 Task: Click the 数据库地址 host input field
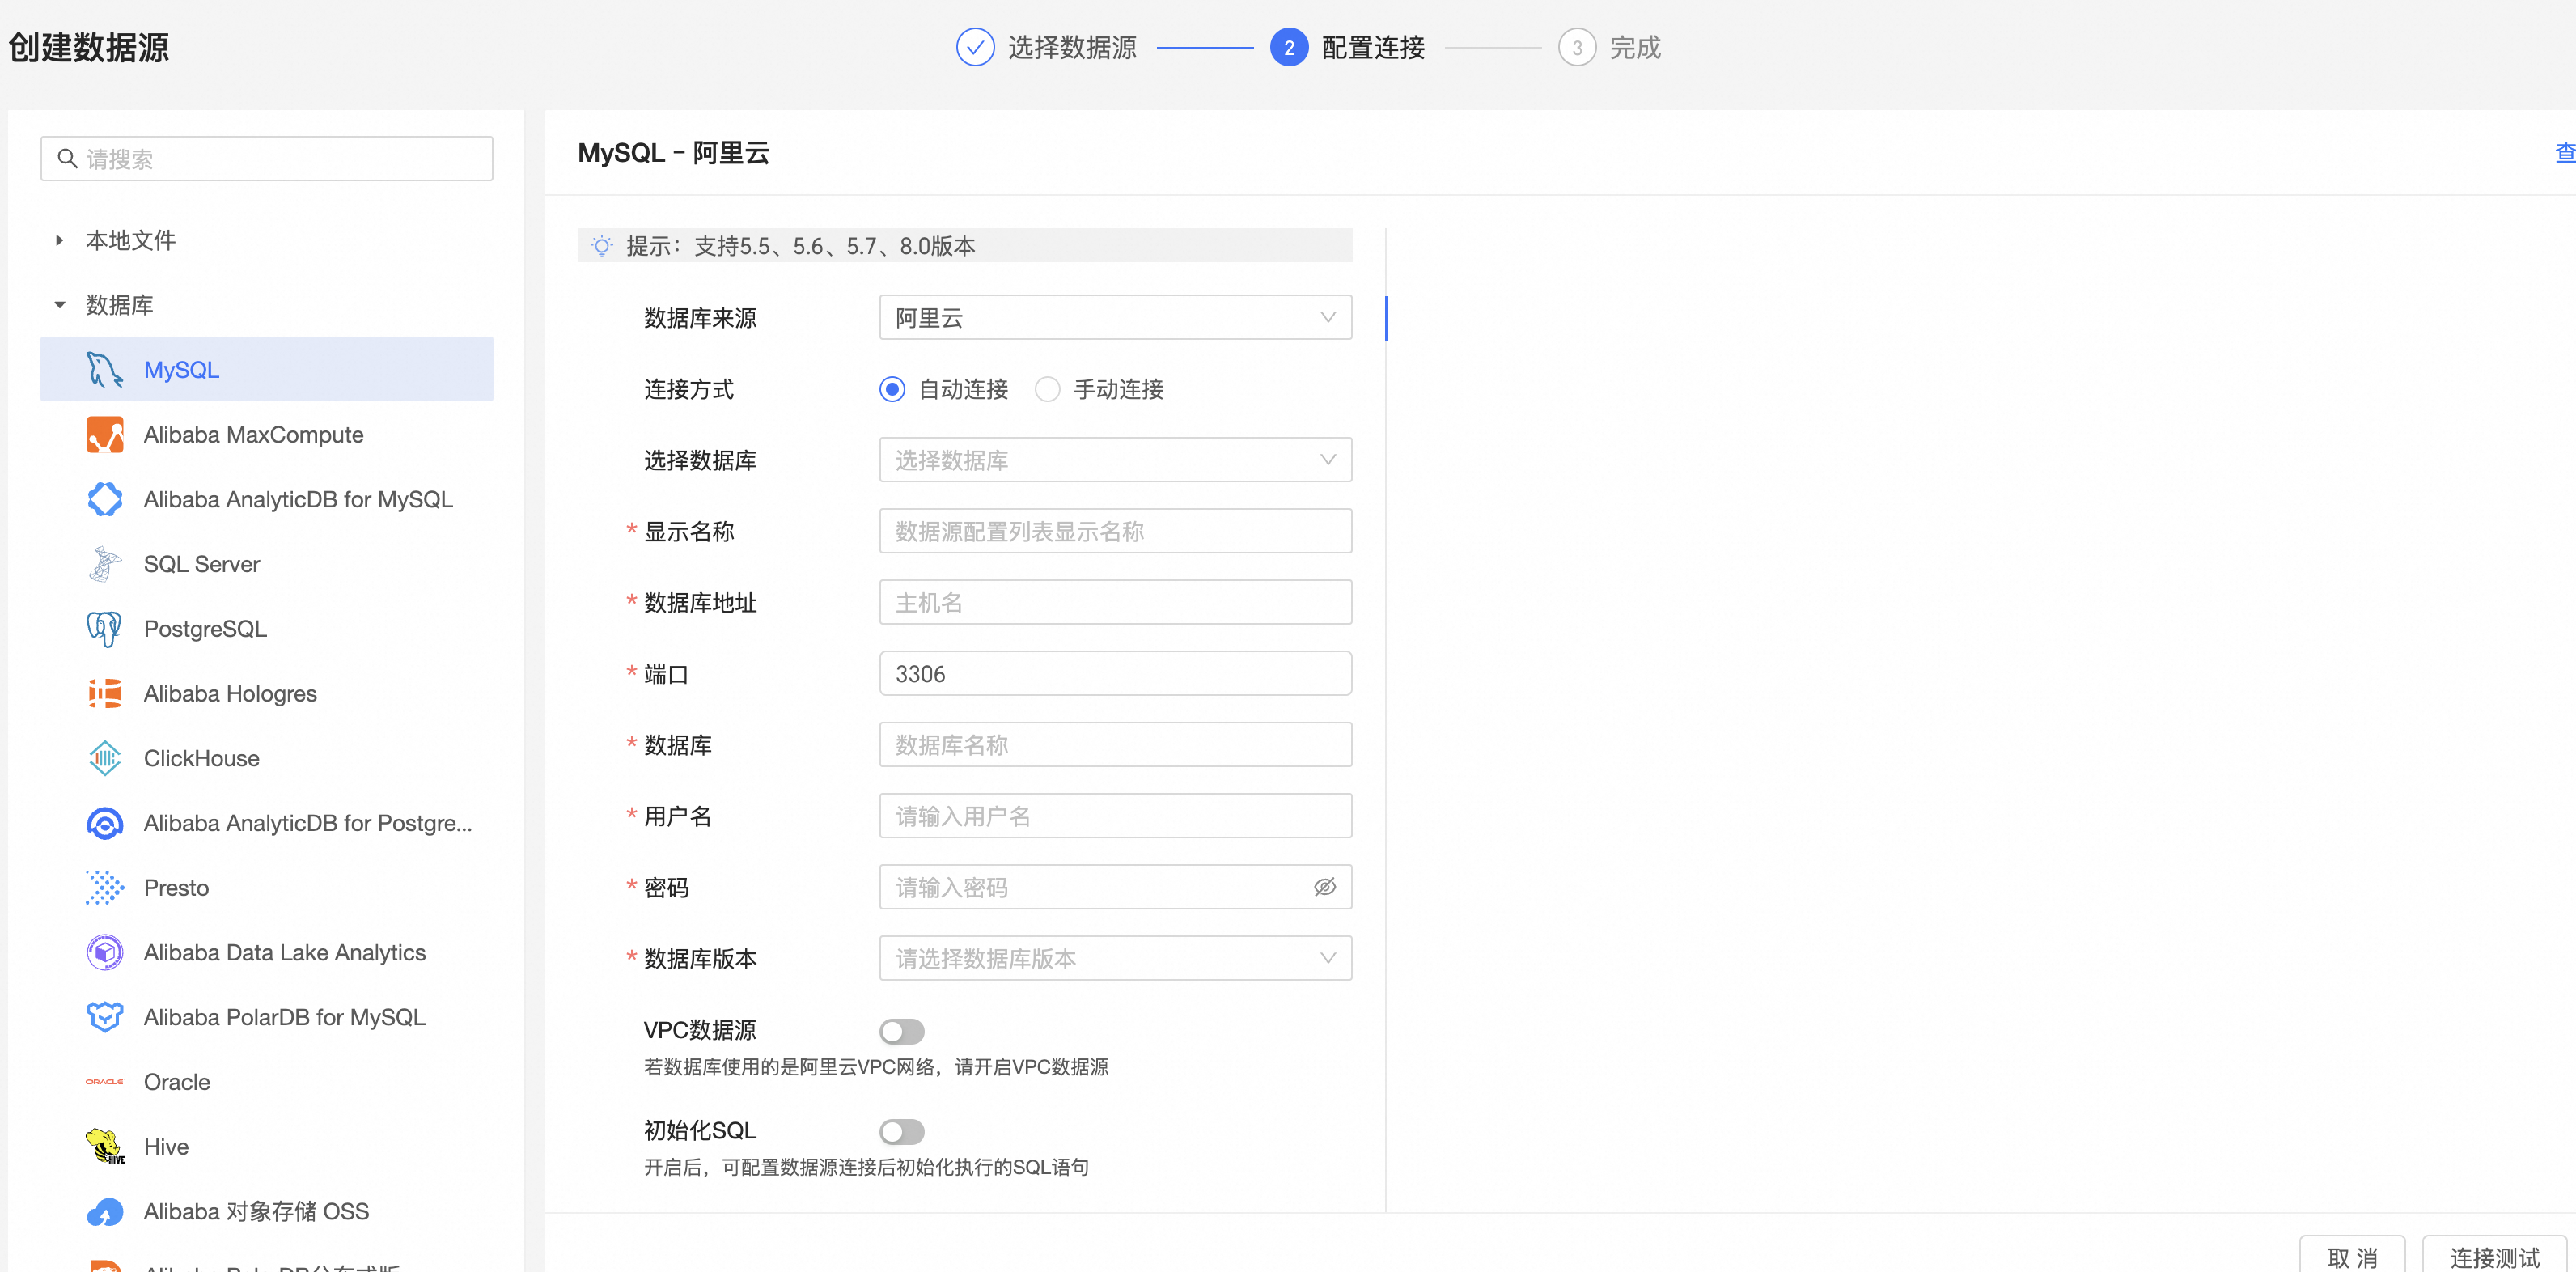[1115, 602]
